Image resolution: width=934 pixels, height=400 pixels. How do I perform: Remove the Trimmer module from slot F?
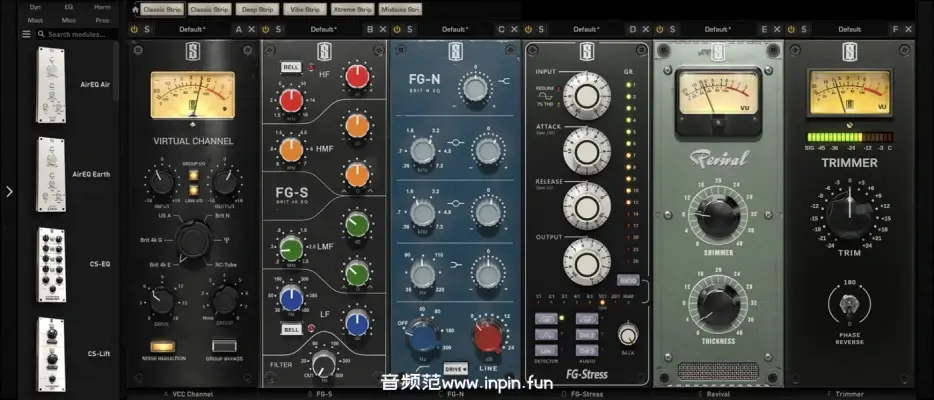[x=907, y=29]
